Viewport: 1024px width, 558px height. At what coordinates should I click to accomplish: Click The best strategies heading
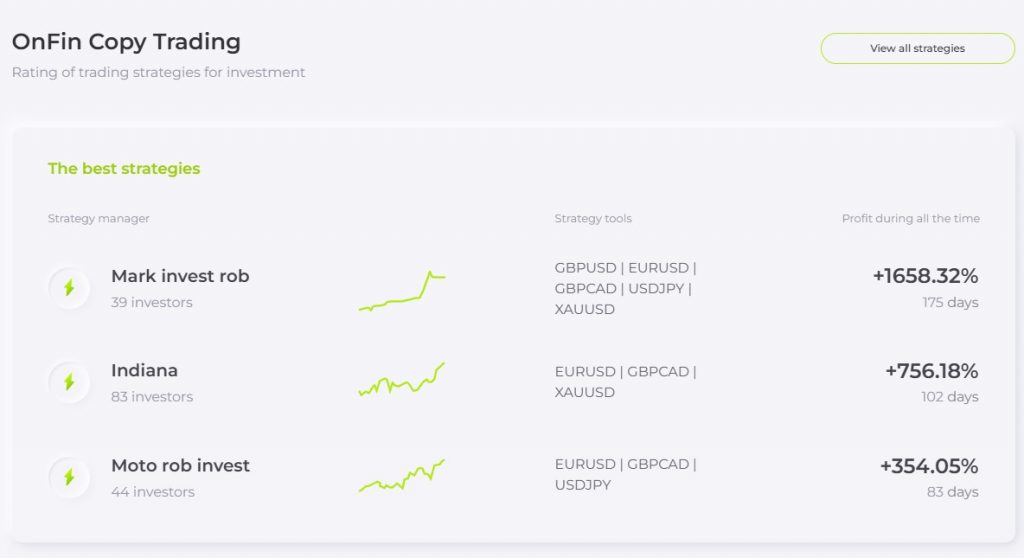(124, 169)
